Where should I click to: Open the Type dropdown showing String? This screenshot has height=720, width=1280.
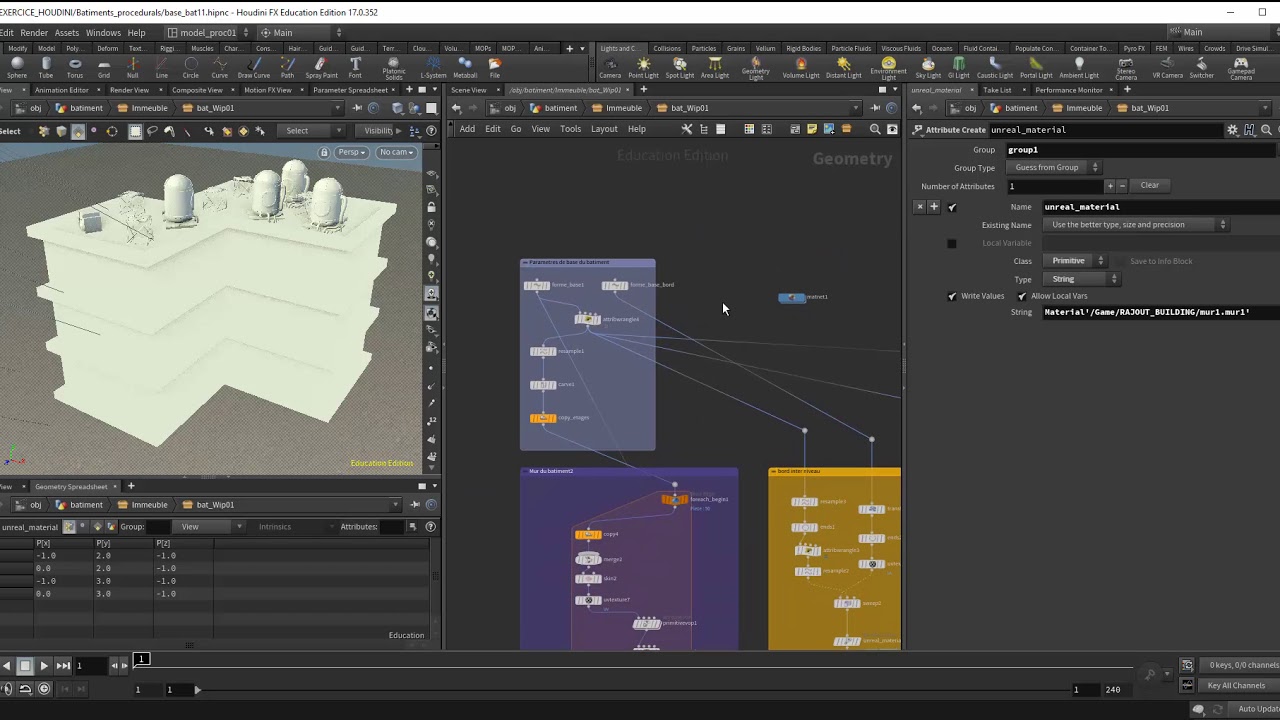coord(1083,279)
